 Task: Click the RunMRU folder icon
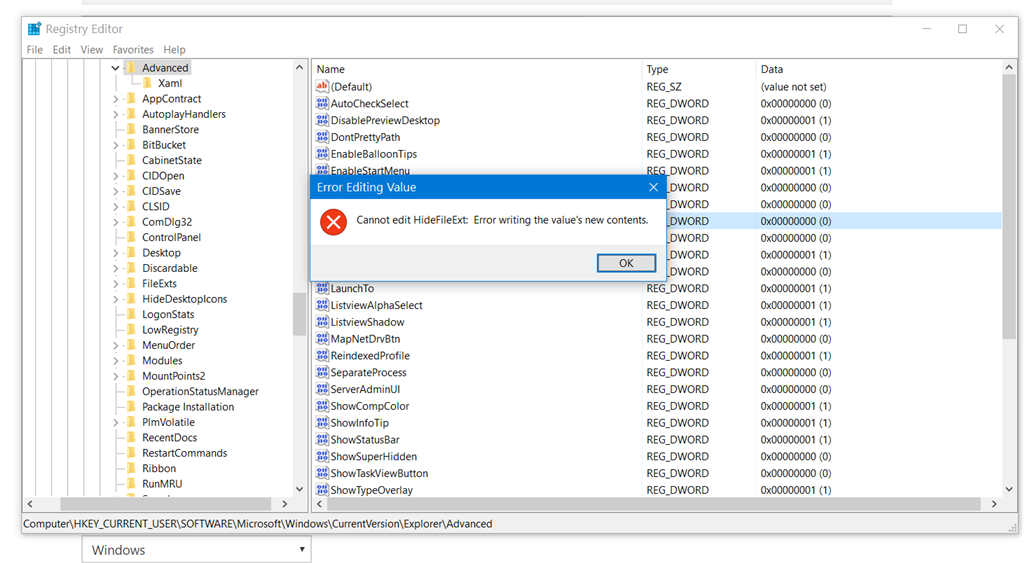point(131,484)
